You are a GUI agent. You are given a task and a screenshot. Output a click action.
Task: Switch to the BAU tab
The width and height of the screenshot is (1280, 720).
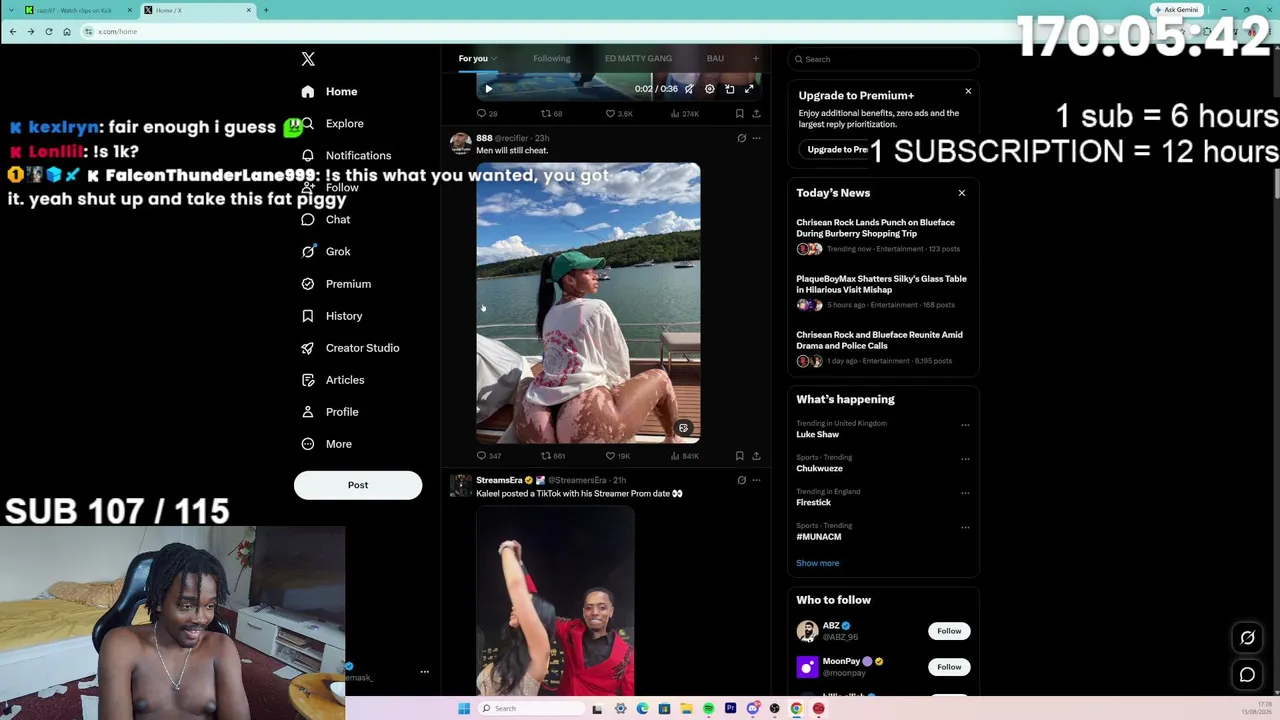point(715,58)
